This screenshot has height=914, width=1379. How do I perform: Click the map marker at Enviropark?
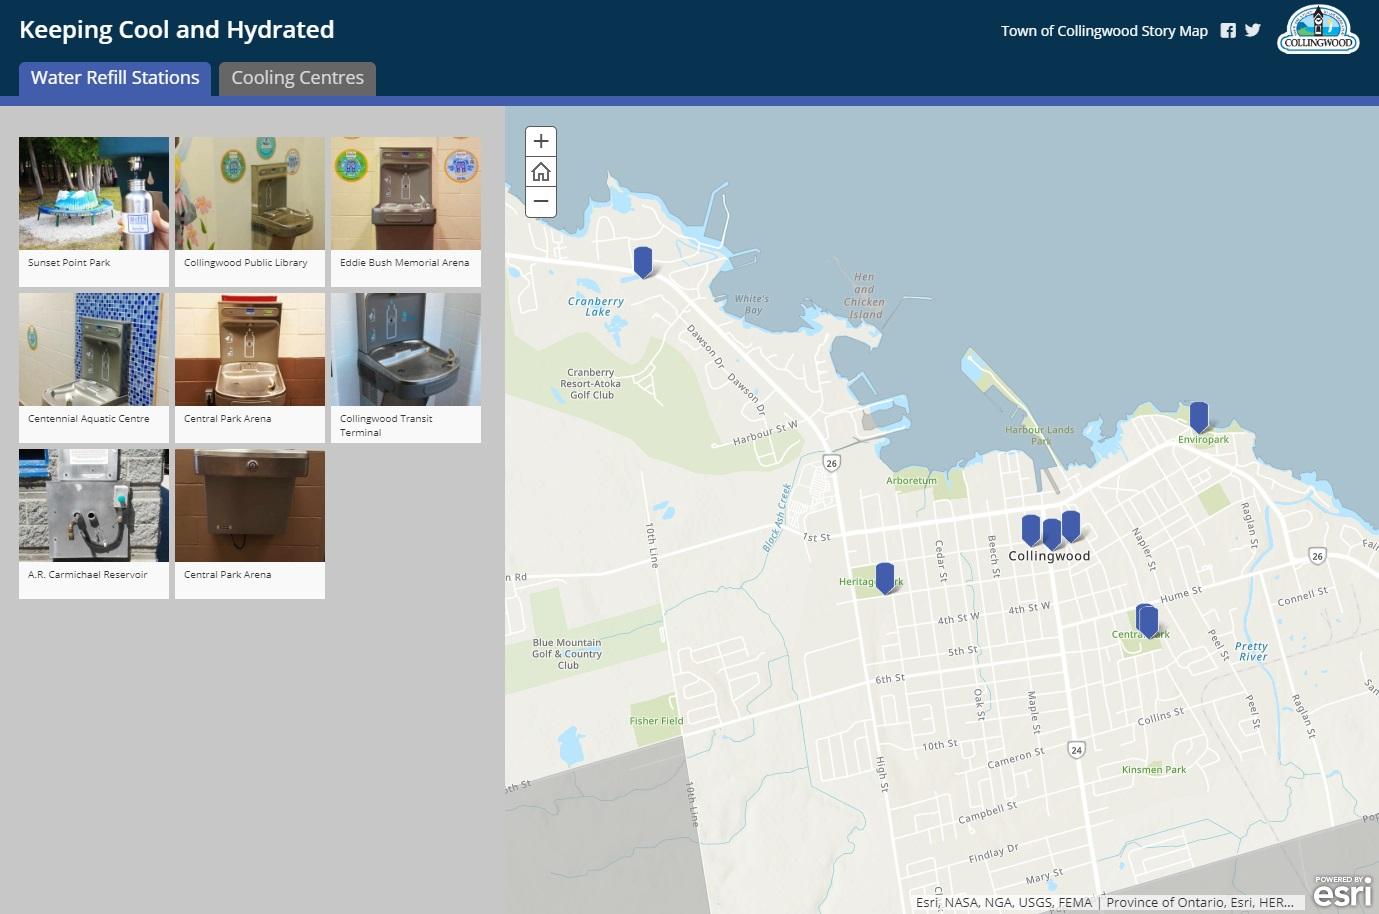pyautogui.click(x=1198, y=416)
